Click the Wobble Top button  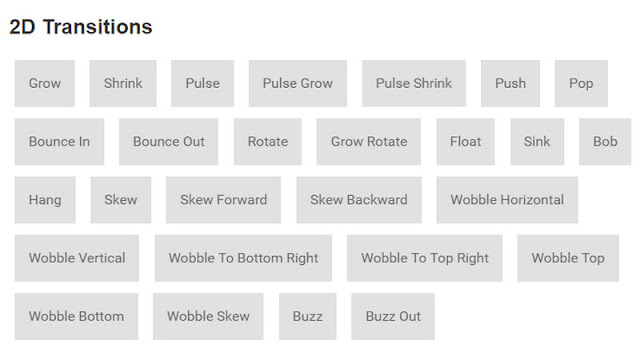click(x=568, y=258)
